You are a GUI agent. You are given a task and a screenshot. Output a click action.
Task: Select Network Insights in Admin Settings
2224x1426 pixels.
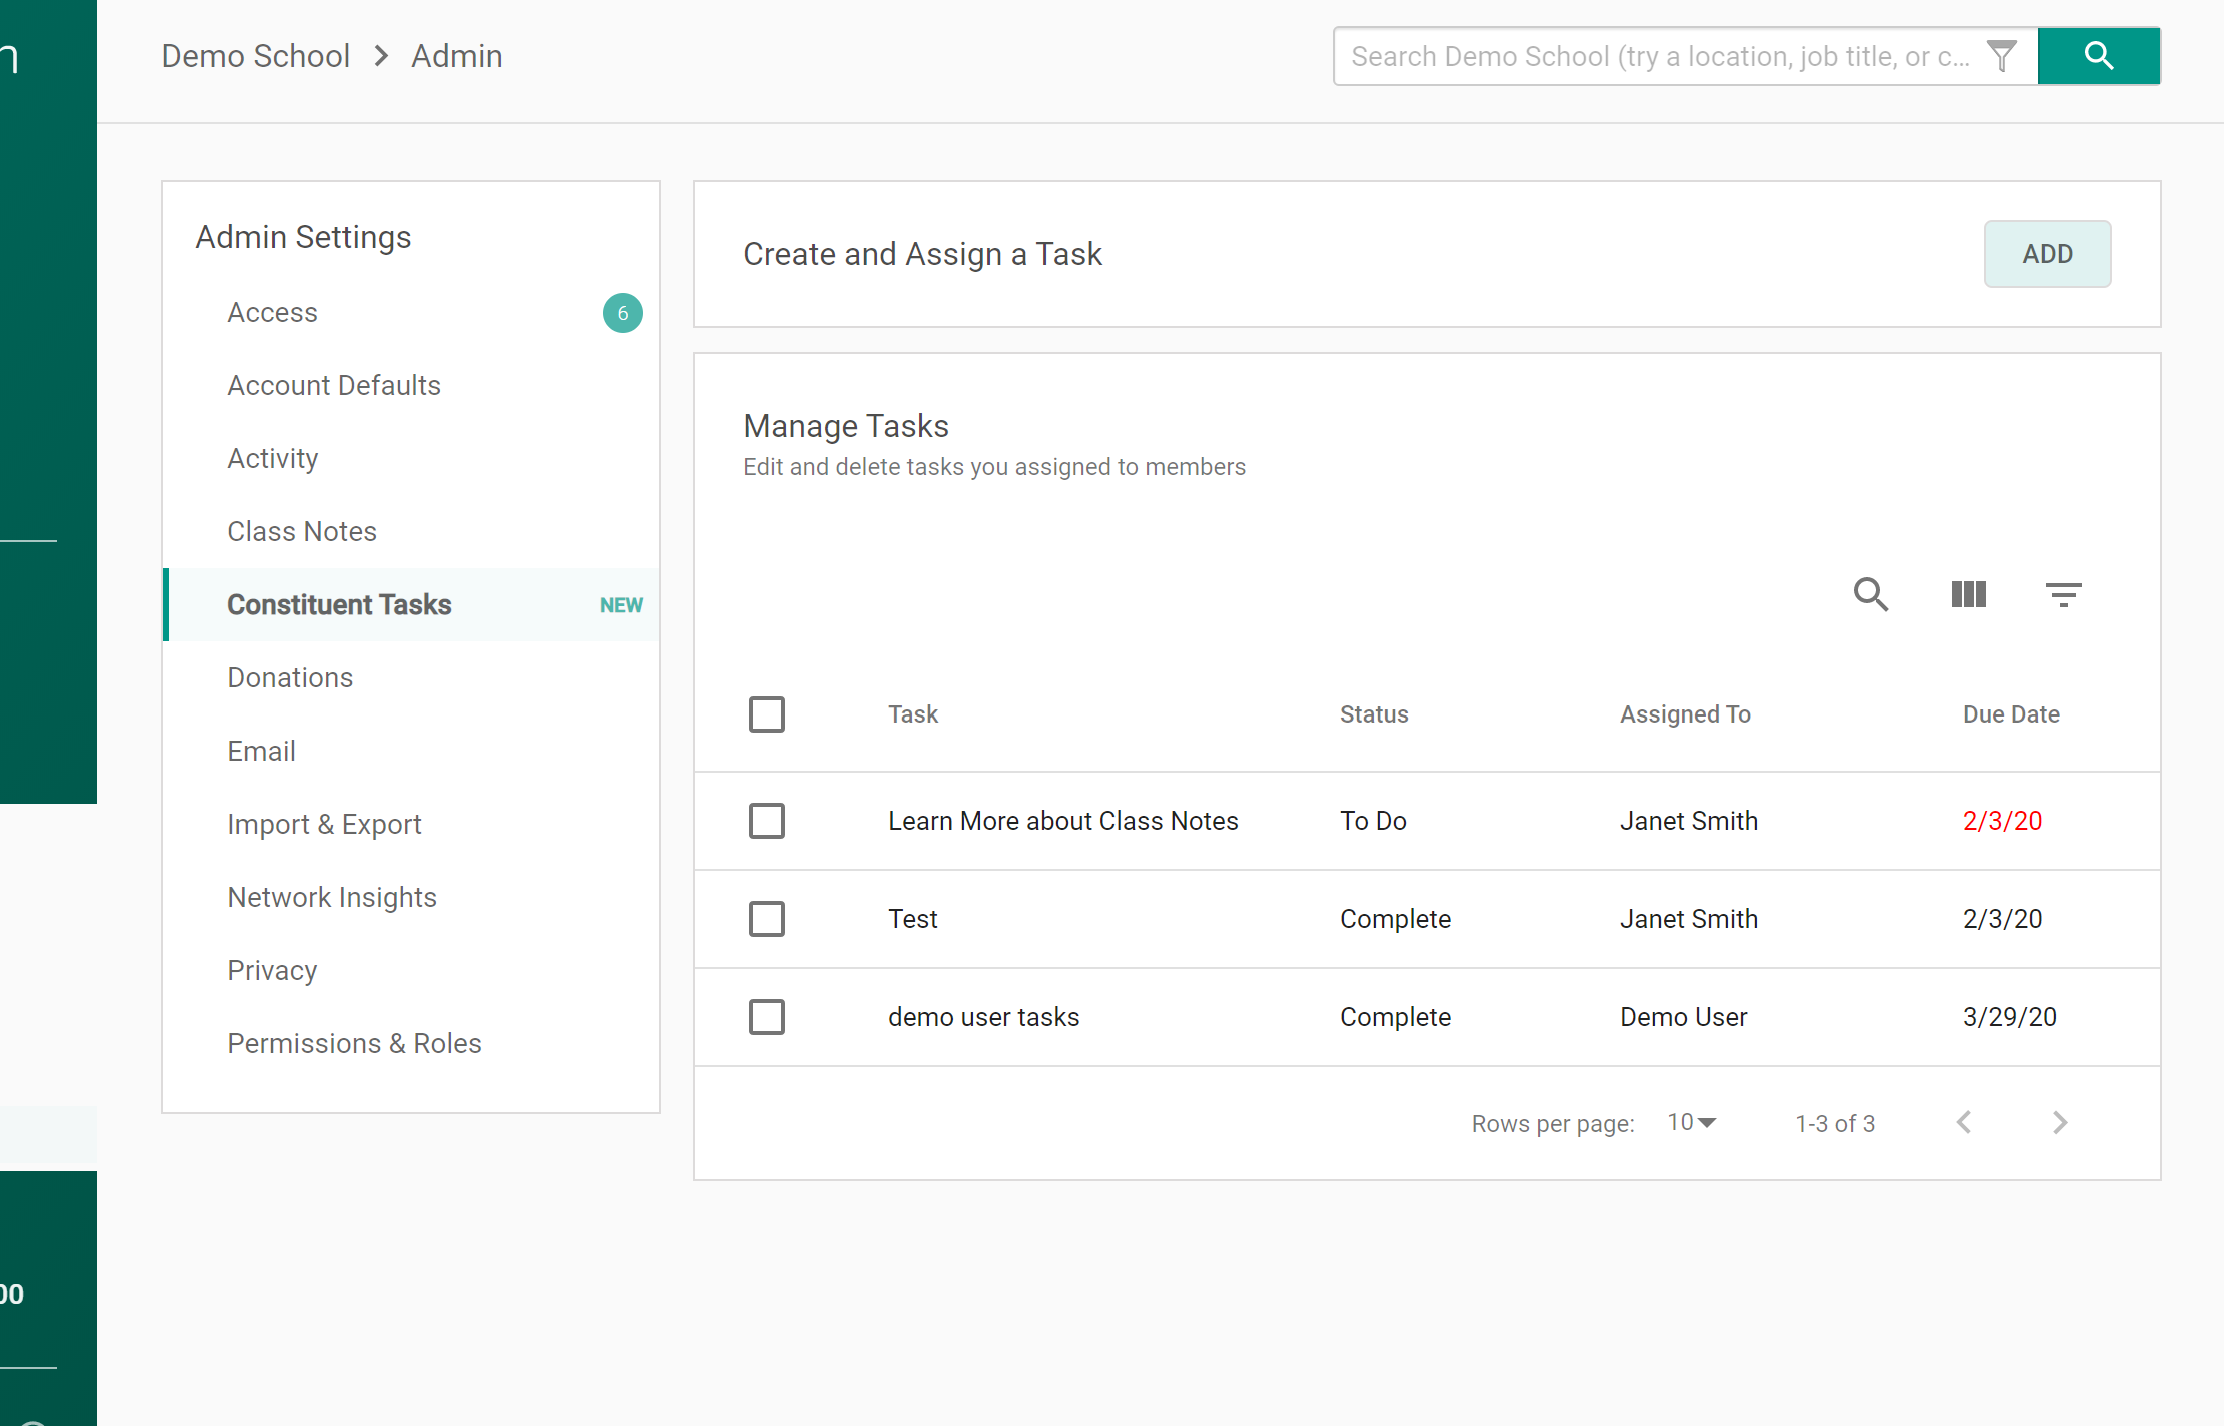click(332, 897)
